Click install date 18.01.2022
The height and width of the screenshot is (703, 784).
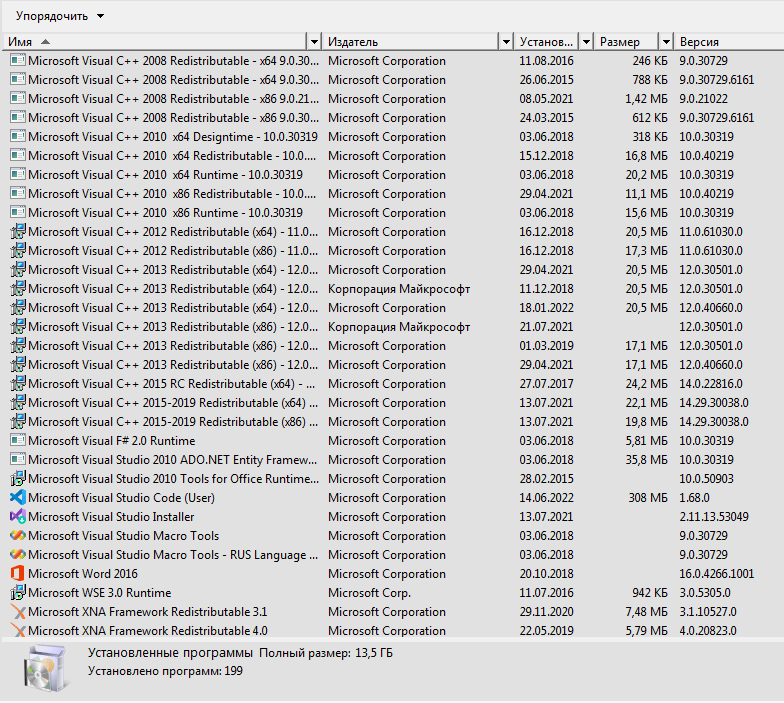point(546,308)
